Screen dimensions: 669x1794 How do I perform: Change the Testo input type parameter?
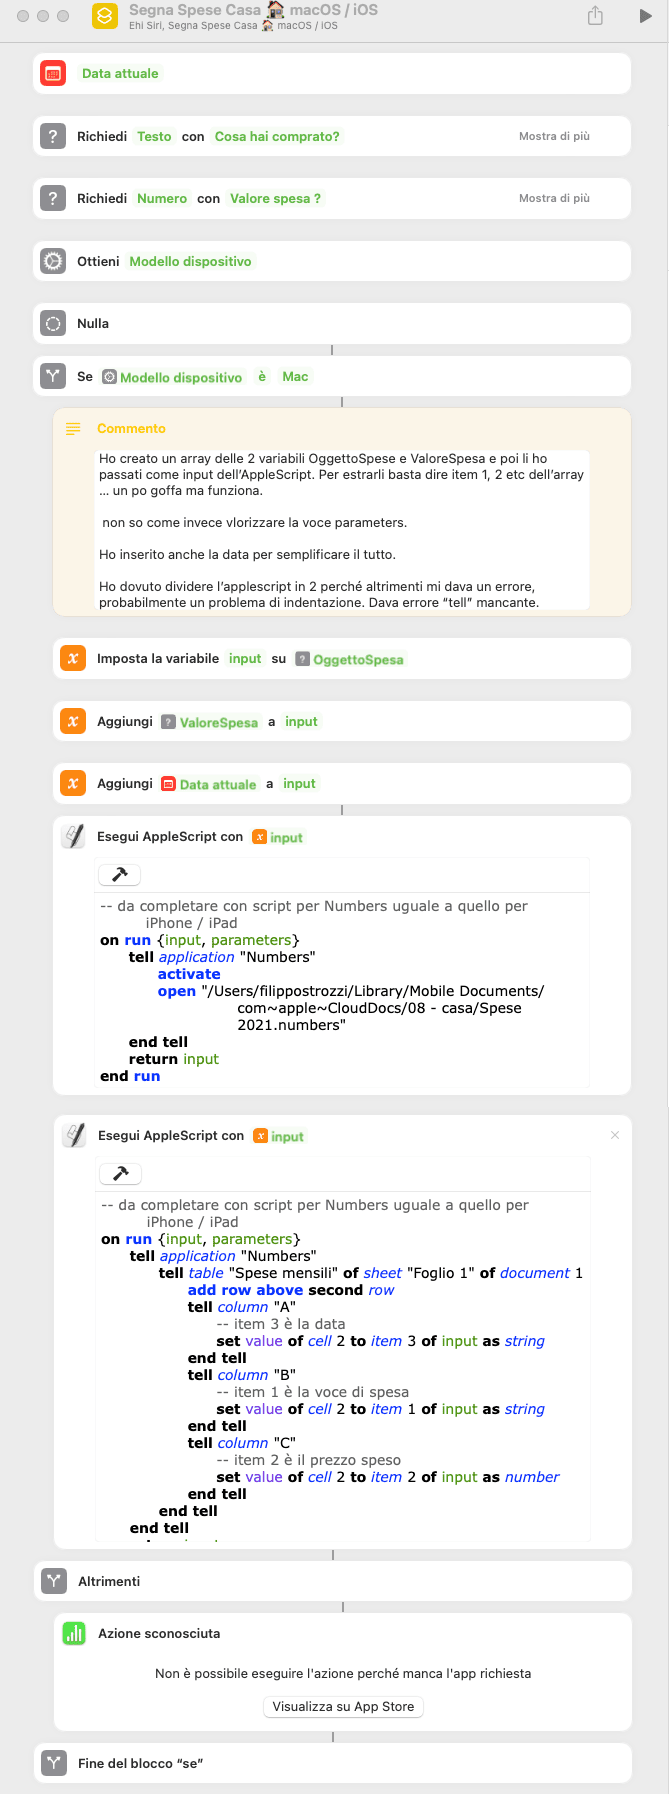point(154,136)
